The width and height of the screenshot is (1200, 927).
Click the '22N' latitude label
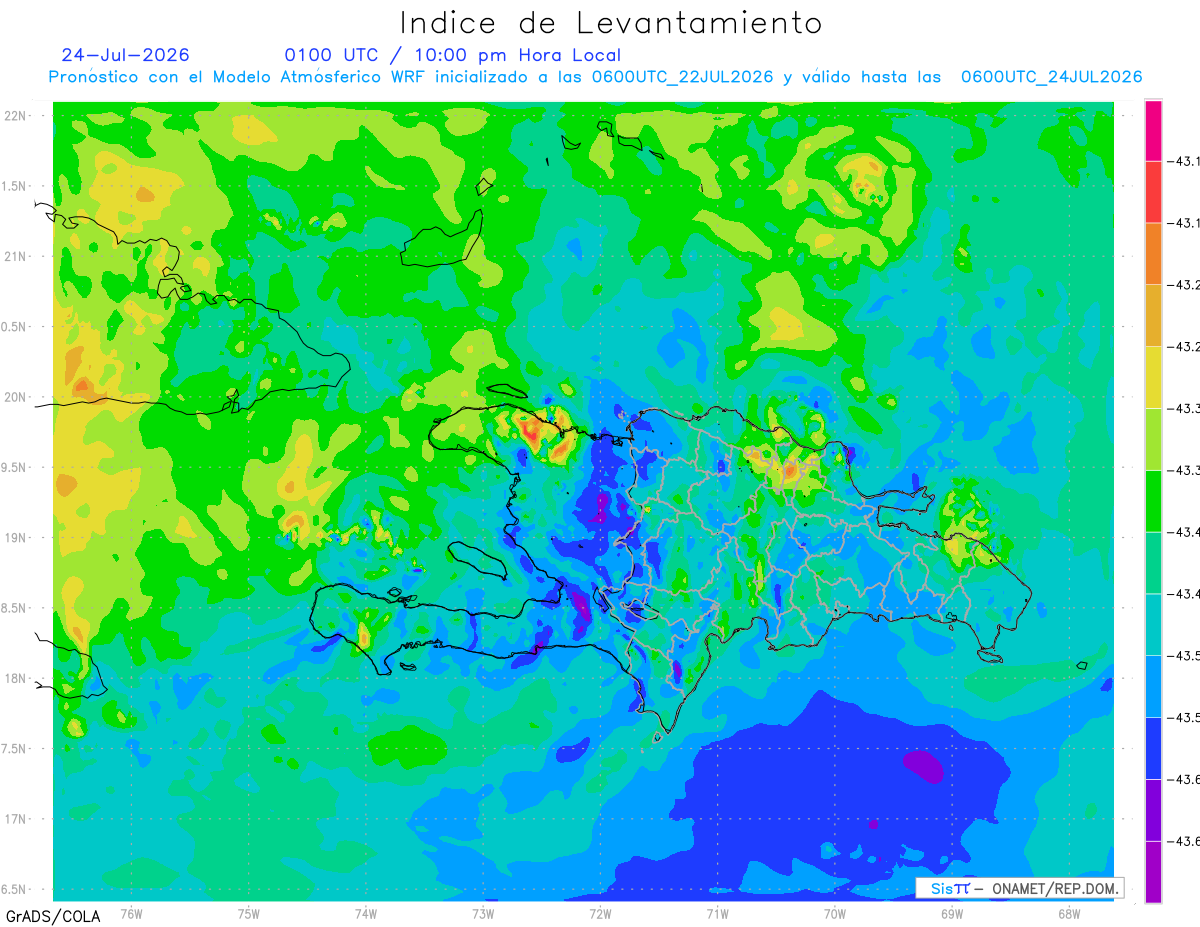point(14,116)
